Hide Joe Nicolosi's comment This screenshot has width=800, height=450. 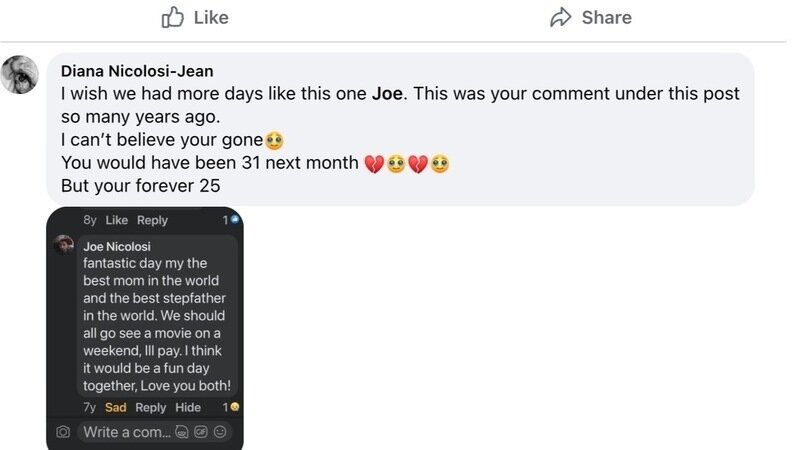coord(188,408)
